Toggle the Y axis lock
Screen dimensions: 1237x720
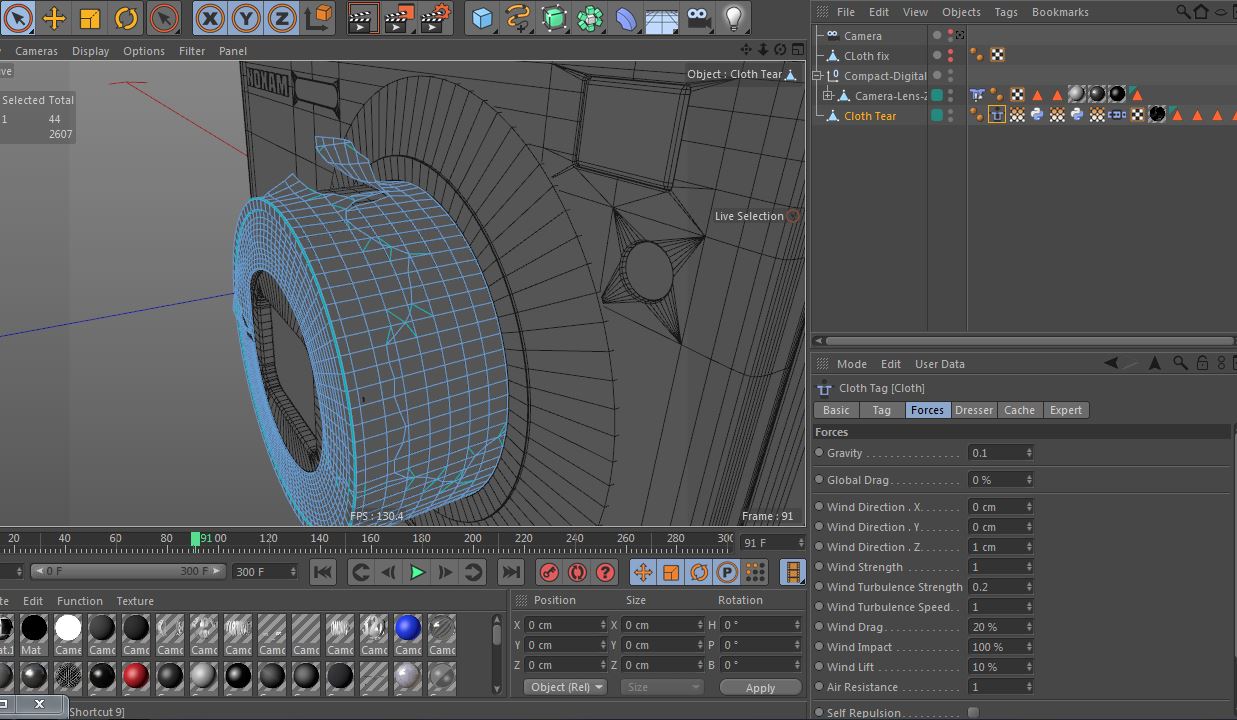[246, 17]
